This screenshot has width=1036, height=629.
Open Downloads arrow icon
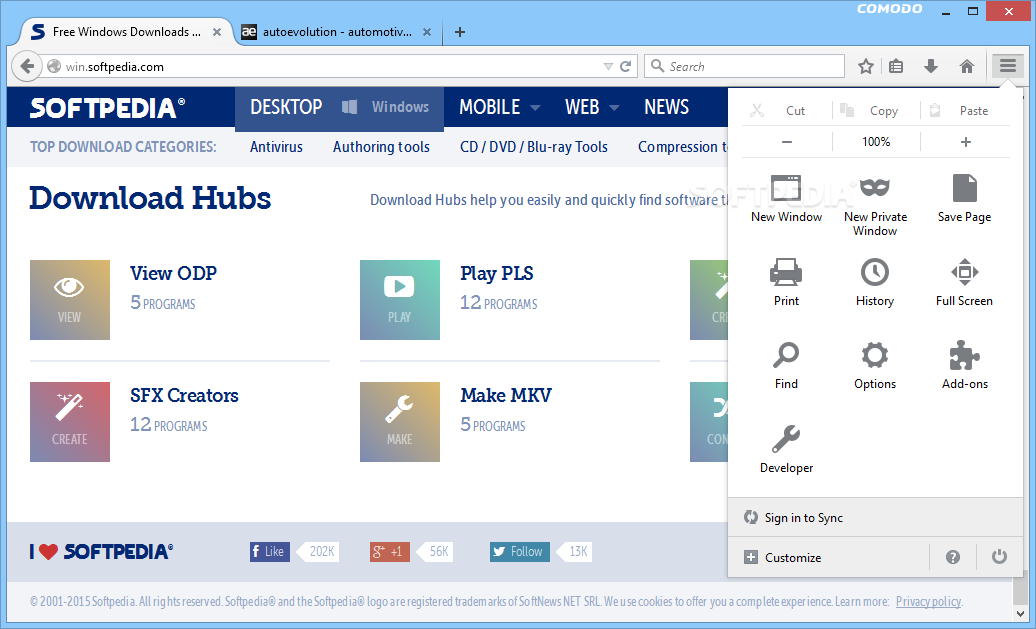pyautogui.click(x=931, y=66)
